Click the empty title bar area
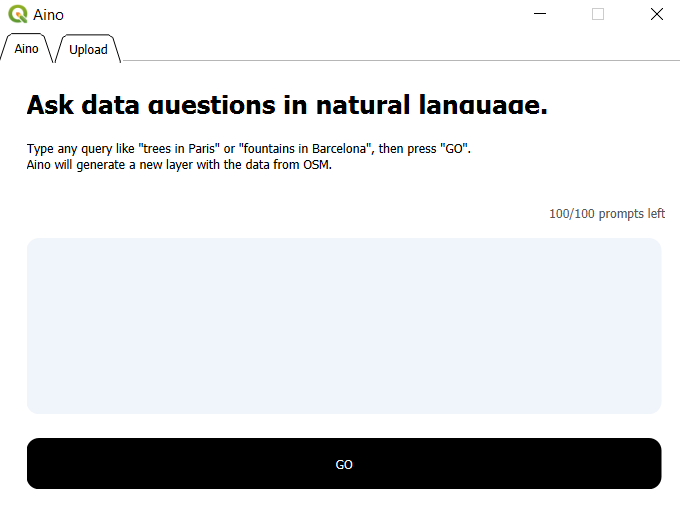 (300, 15)
